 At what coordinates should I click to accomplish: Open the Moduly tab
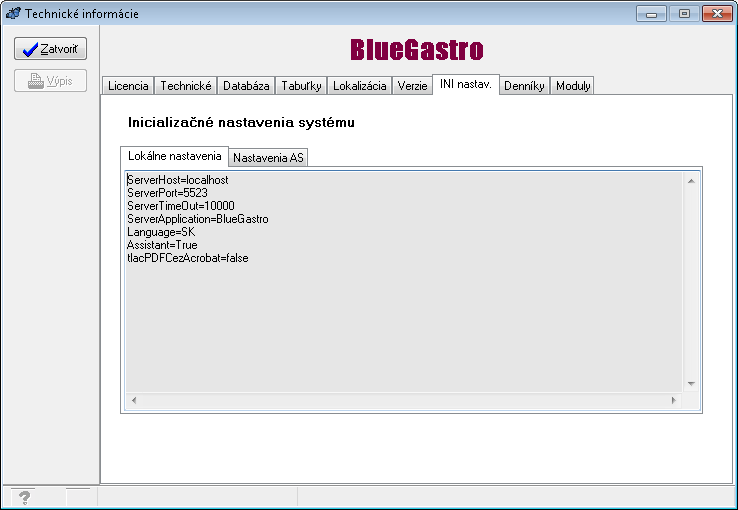pyautogui.click(x=573, y=86)
